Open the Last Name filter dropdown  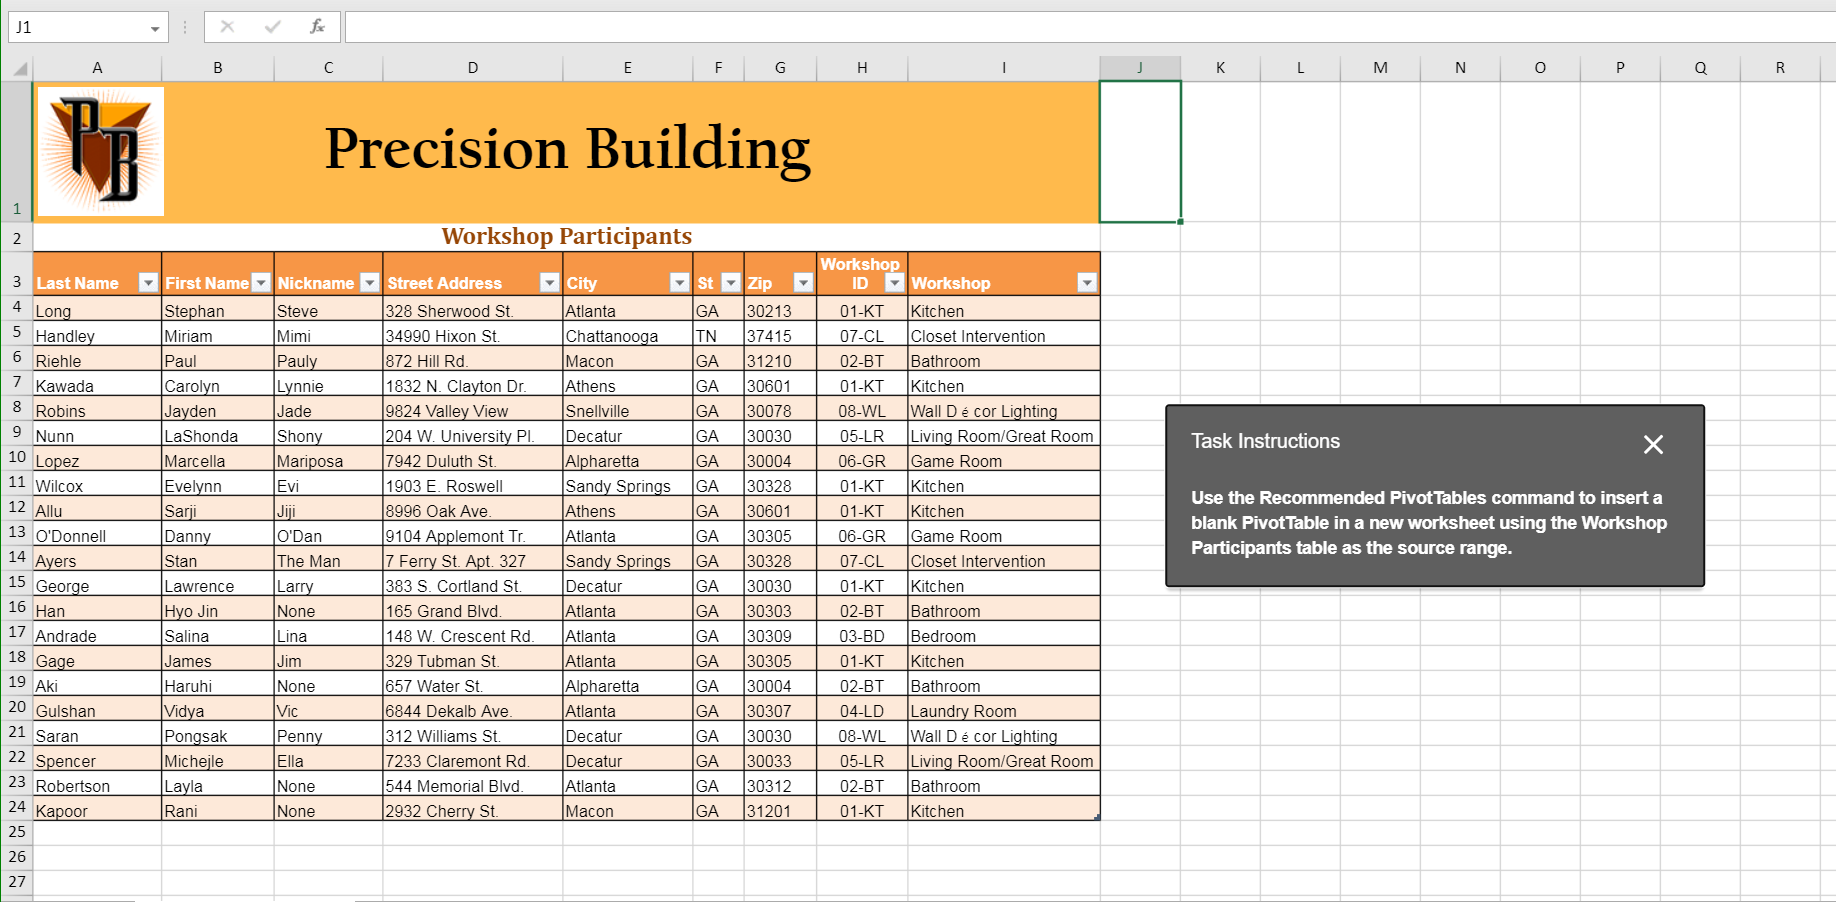tap(148, 283)
